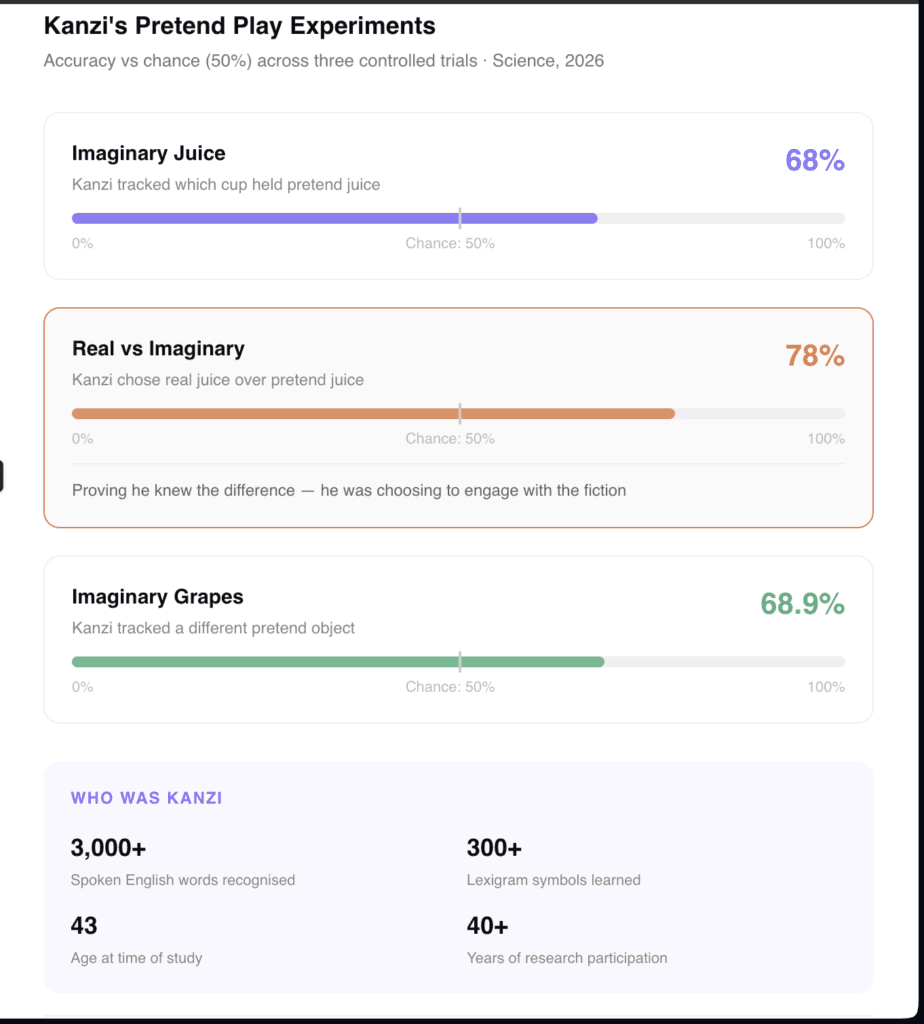
Task: Select the orange 78% accuracy value
Action: click(815, 355)
